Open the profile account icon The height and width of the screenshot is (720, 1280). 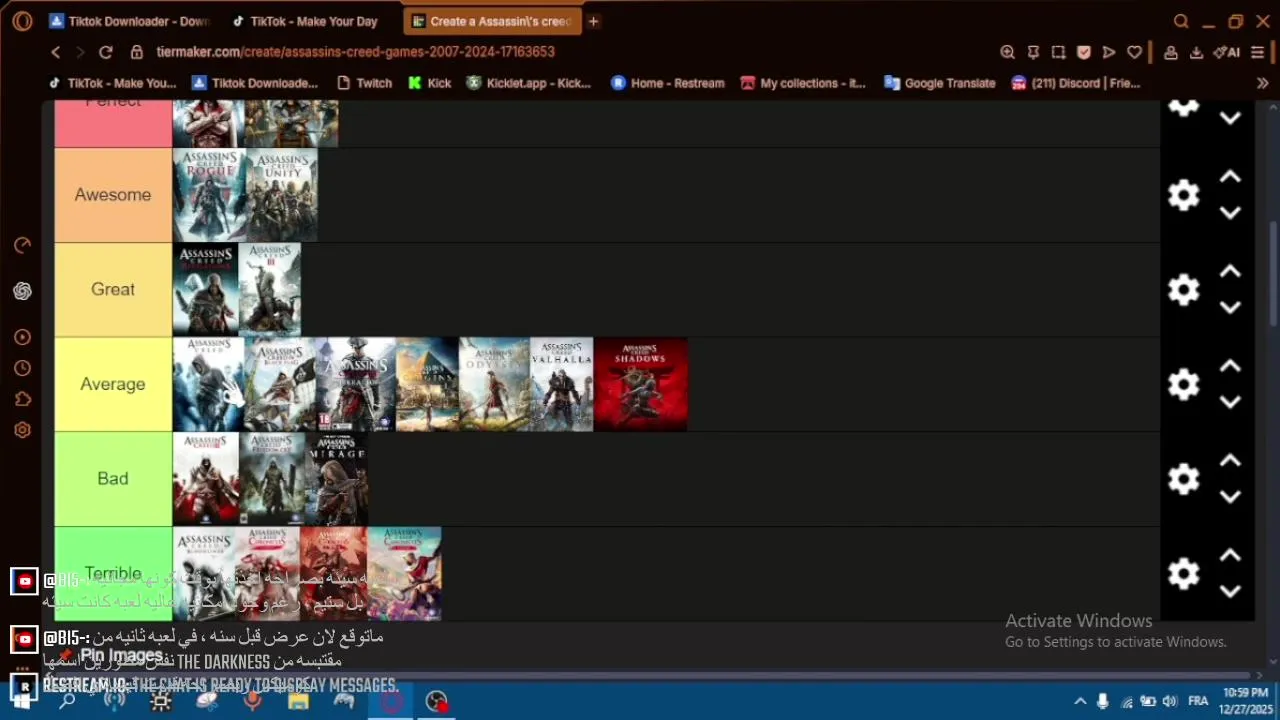(x=1170, y=52)
